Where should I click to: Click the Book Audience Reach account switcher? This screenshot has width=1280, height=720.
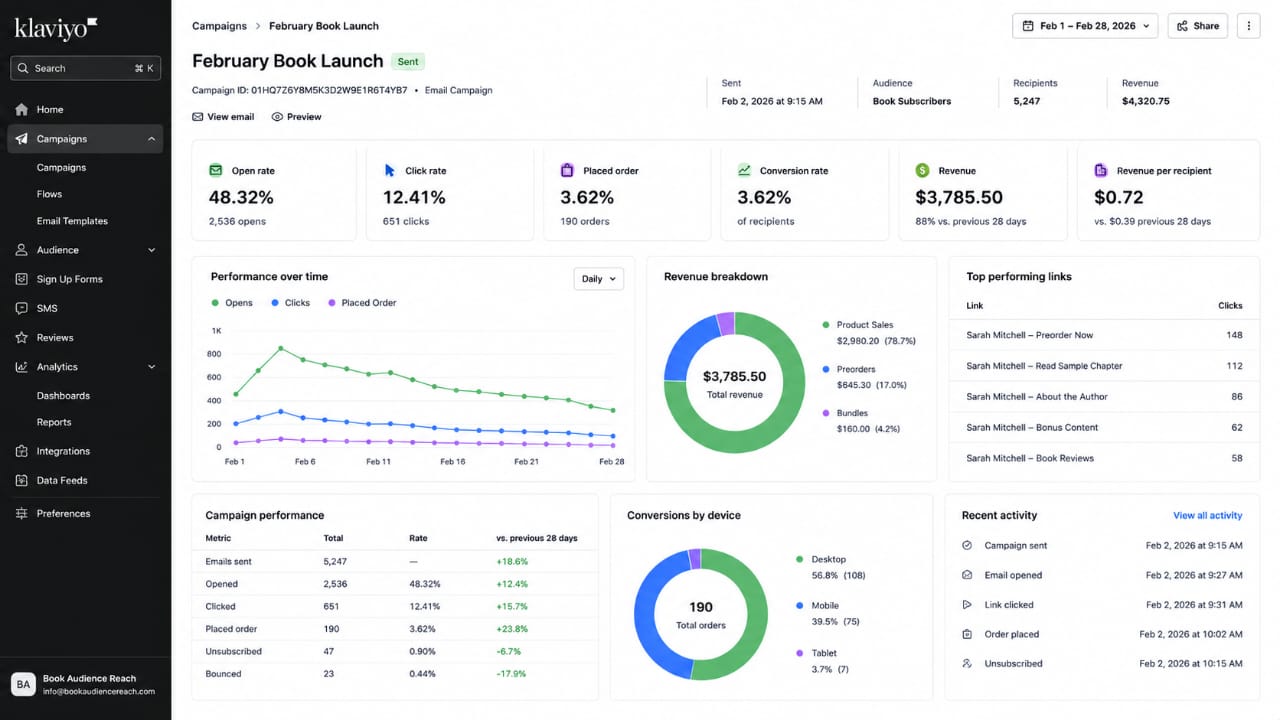pyautogui.click(x=84, y=684)
